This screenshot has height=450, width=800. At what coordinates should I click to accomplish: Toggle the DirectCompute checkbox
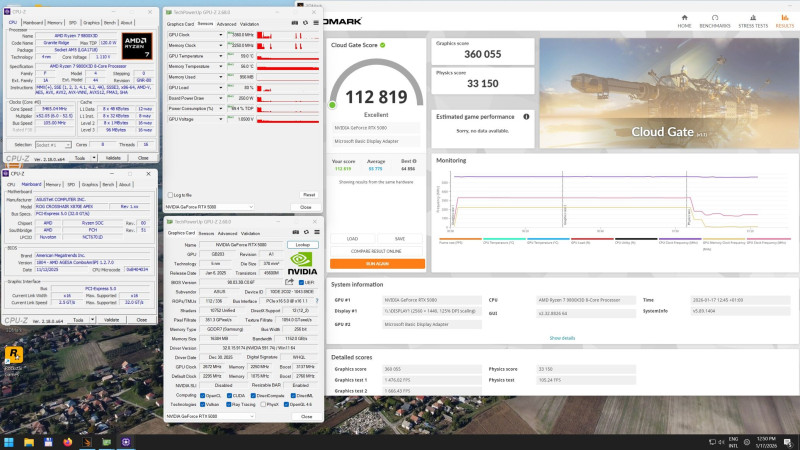pyautogui.click(x=253, y=395)
